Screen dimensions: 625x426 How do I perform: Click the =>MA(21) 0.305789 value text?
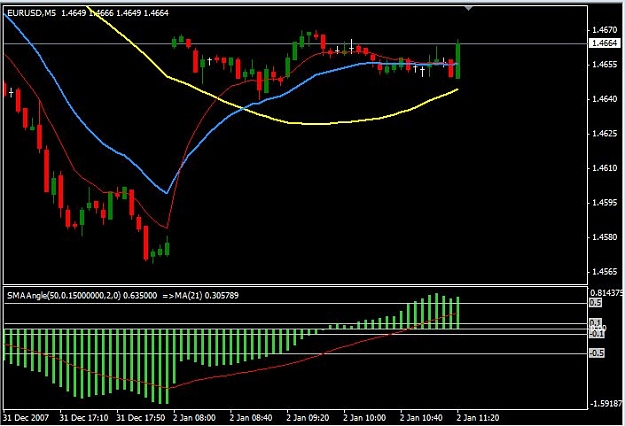coord(200,296)
